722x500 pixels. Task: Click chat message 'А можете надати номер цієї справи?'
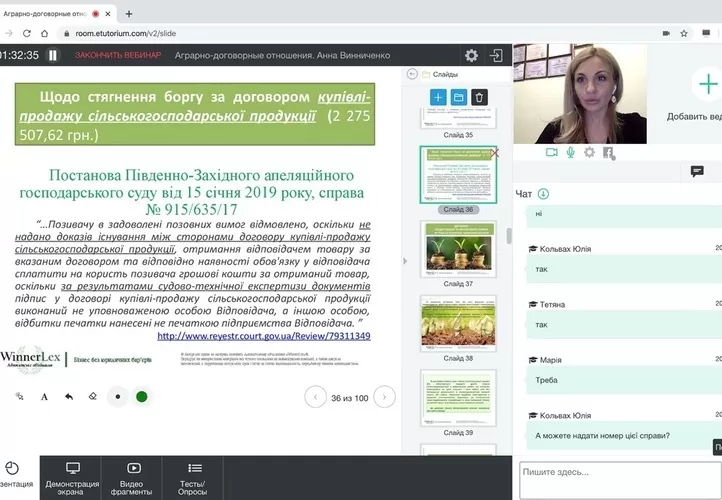[602, 436]
